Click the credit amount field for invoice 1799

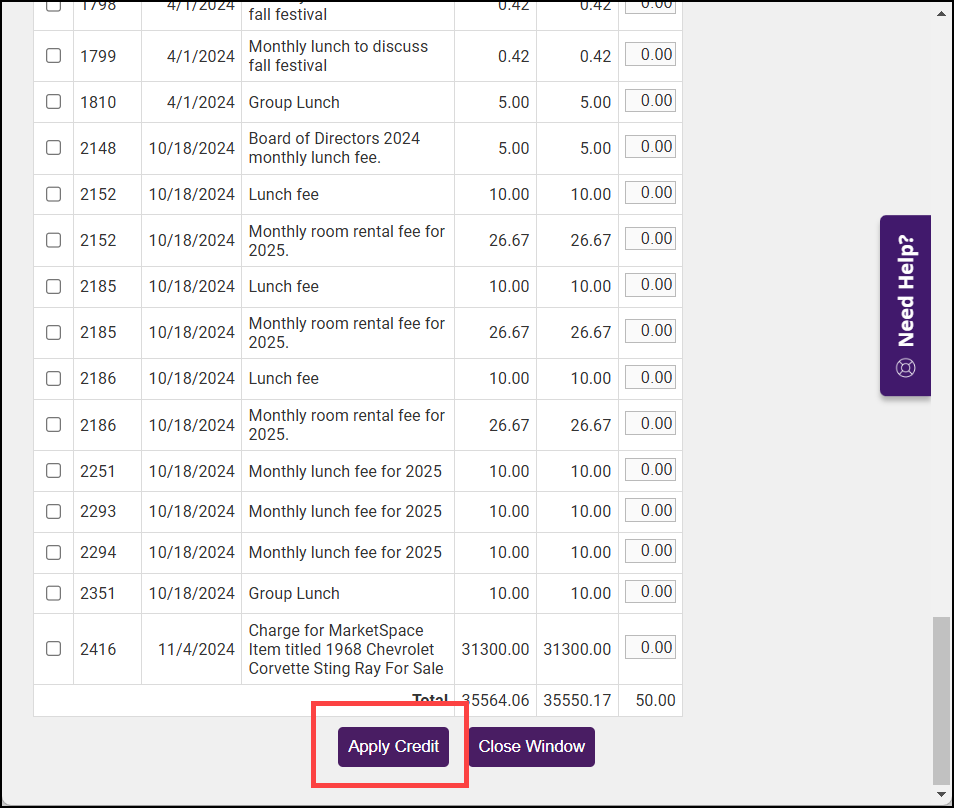(650, 55)
